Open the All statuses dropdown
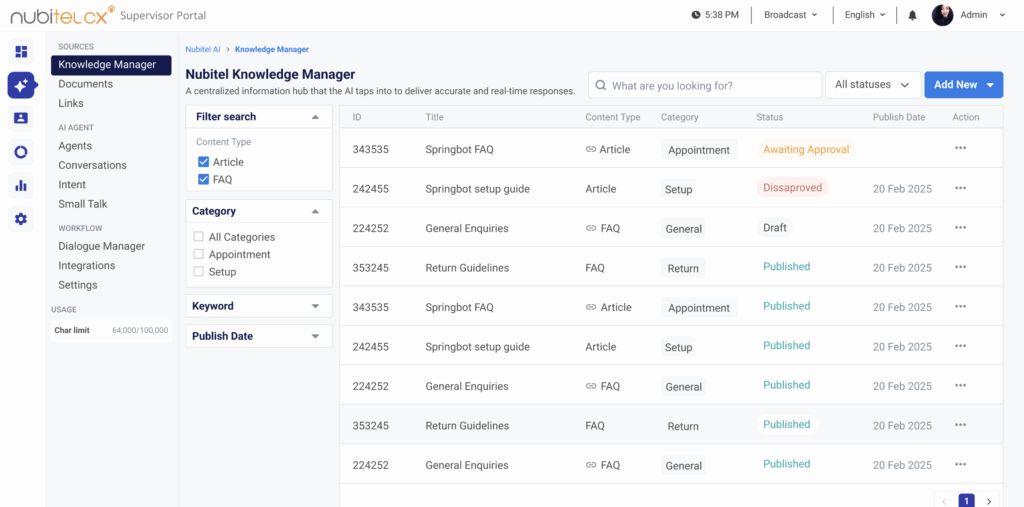 [x=873, y=85]
